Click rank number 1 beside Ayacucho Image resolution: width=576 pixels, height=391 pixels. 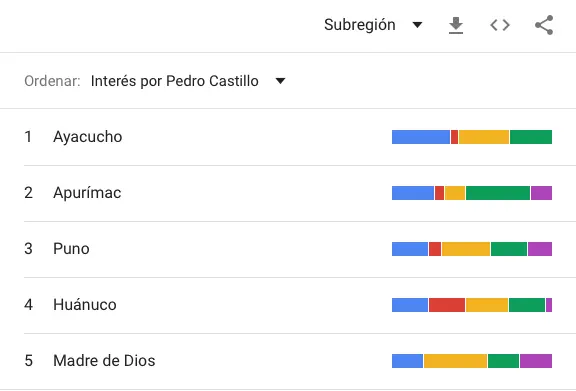(28, 137)
